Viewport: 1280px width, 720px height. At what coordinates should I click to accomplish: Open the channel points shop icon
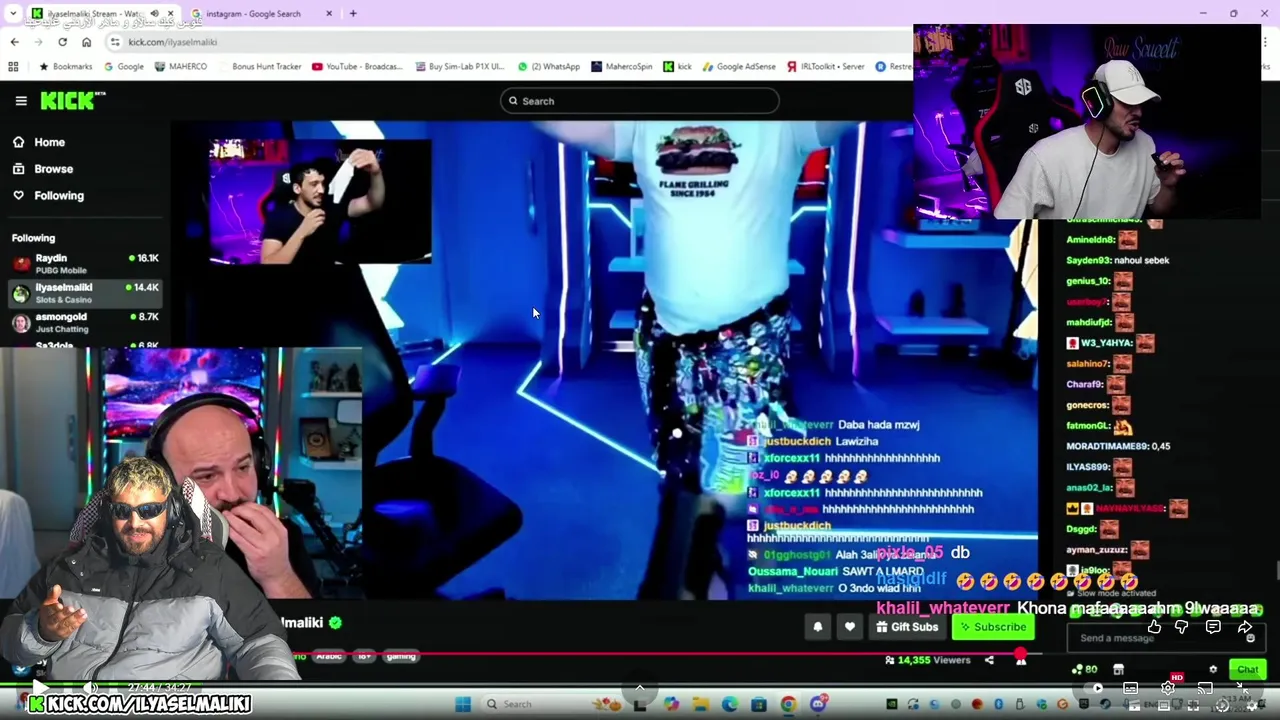(1118, 670)
